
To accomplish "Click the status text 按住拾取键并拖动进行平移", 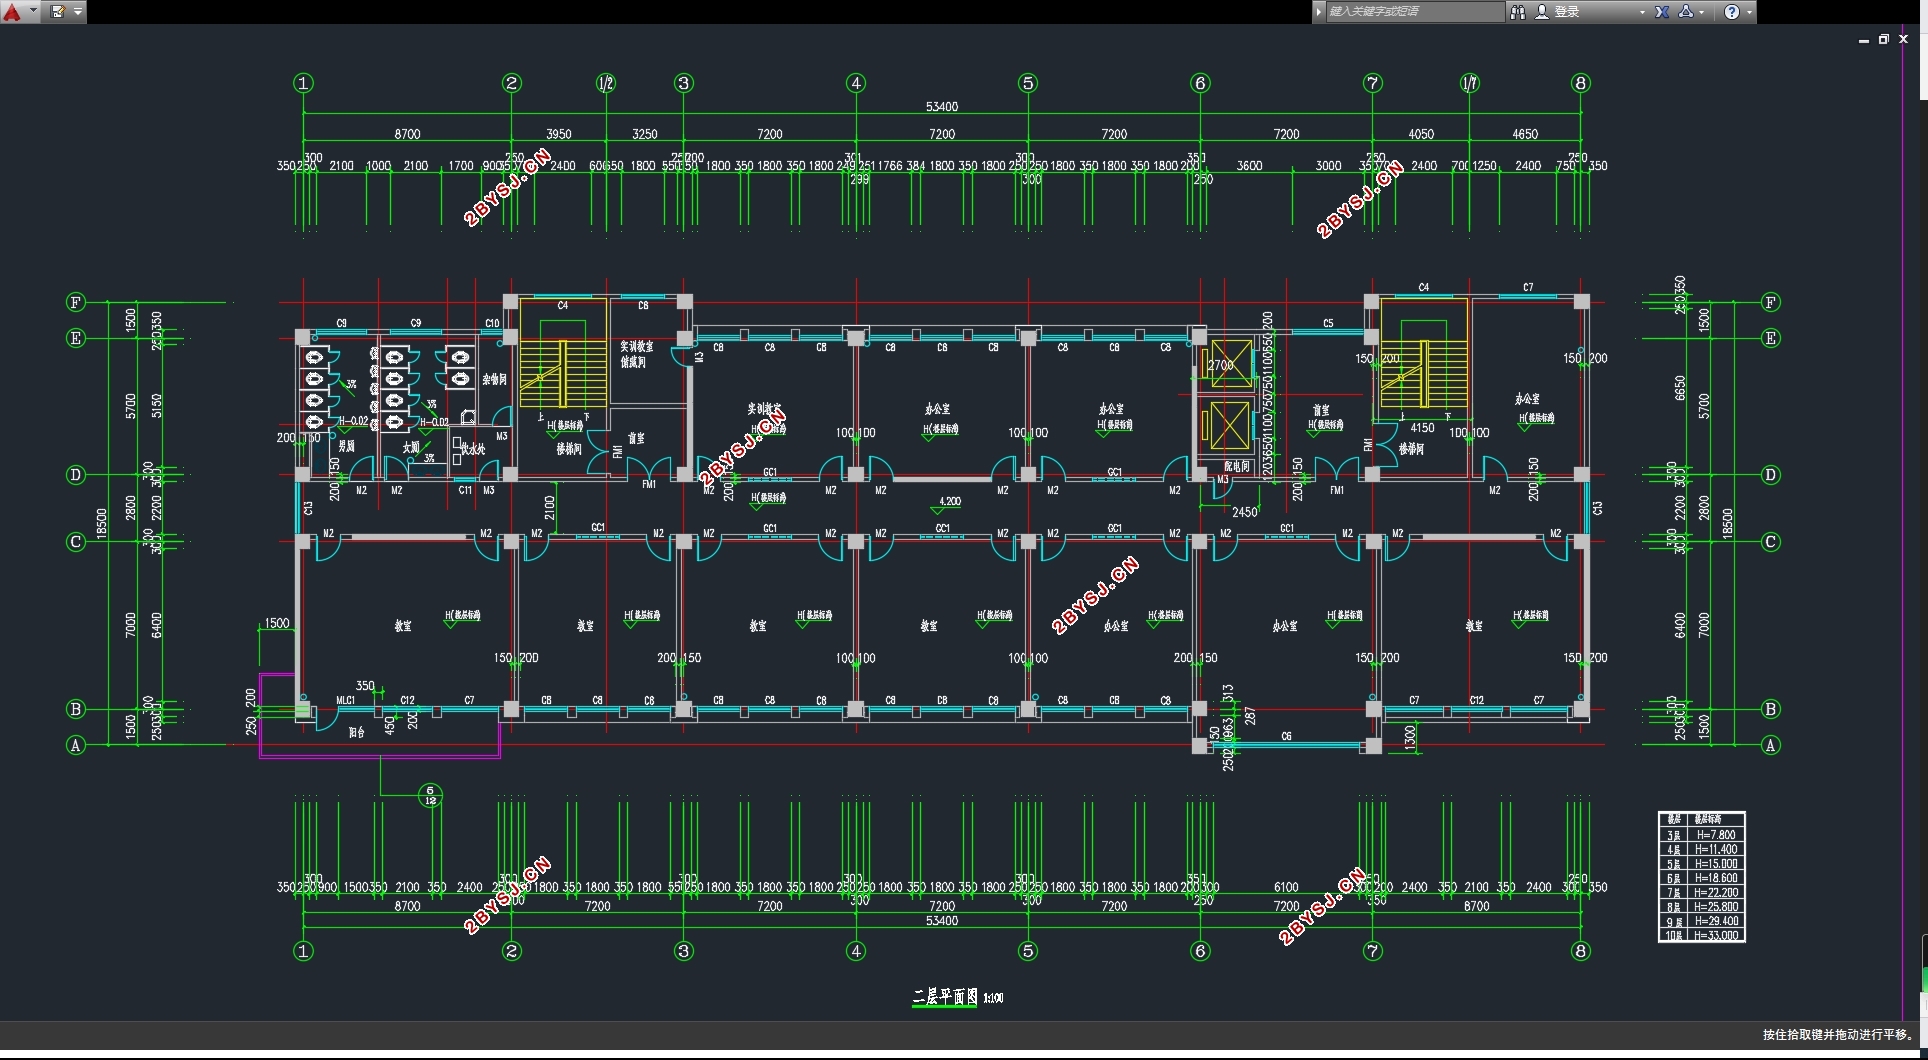I will pos(1838,1035).
